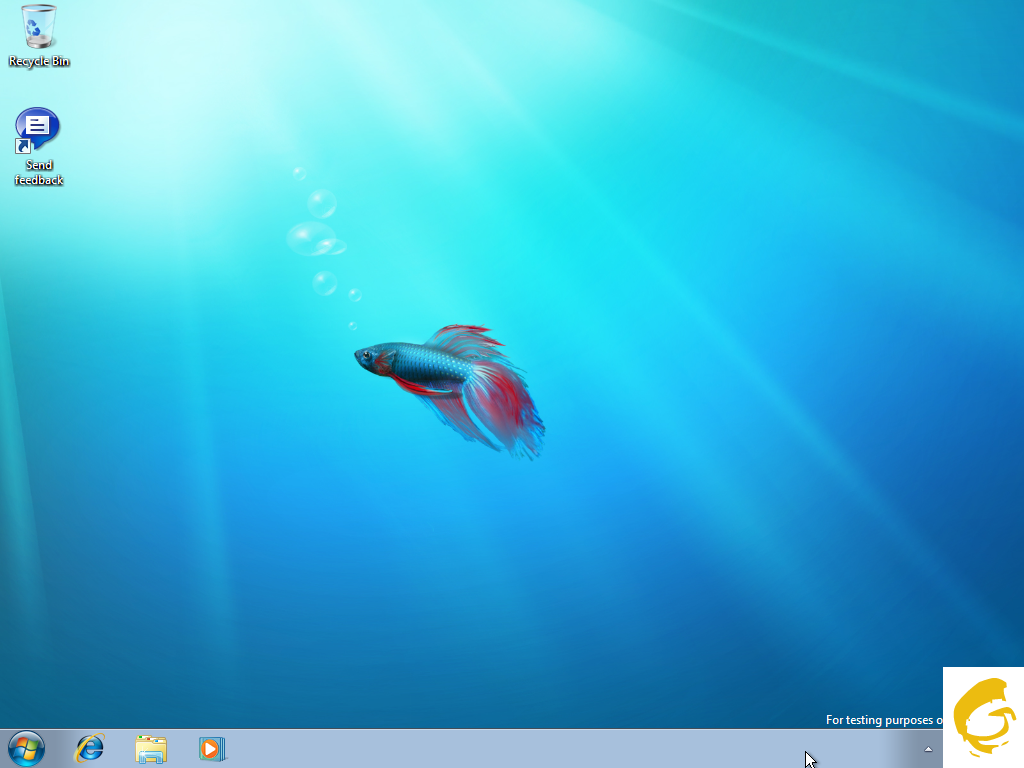The width and height of the screenshot is (1024, 768).
Task: Click the largest bubble above the fish
Action: coord(310,238)
